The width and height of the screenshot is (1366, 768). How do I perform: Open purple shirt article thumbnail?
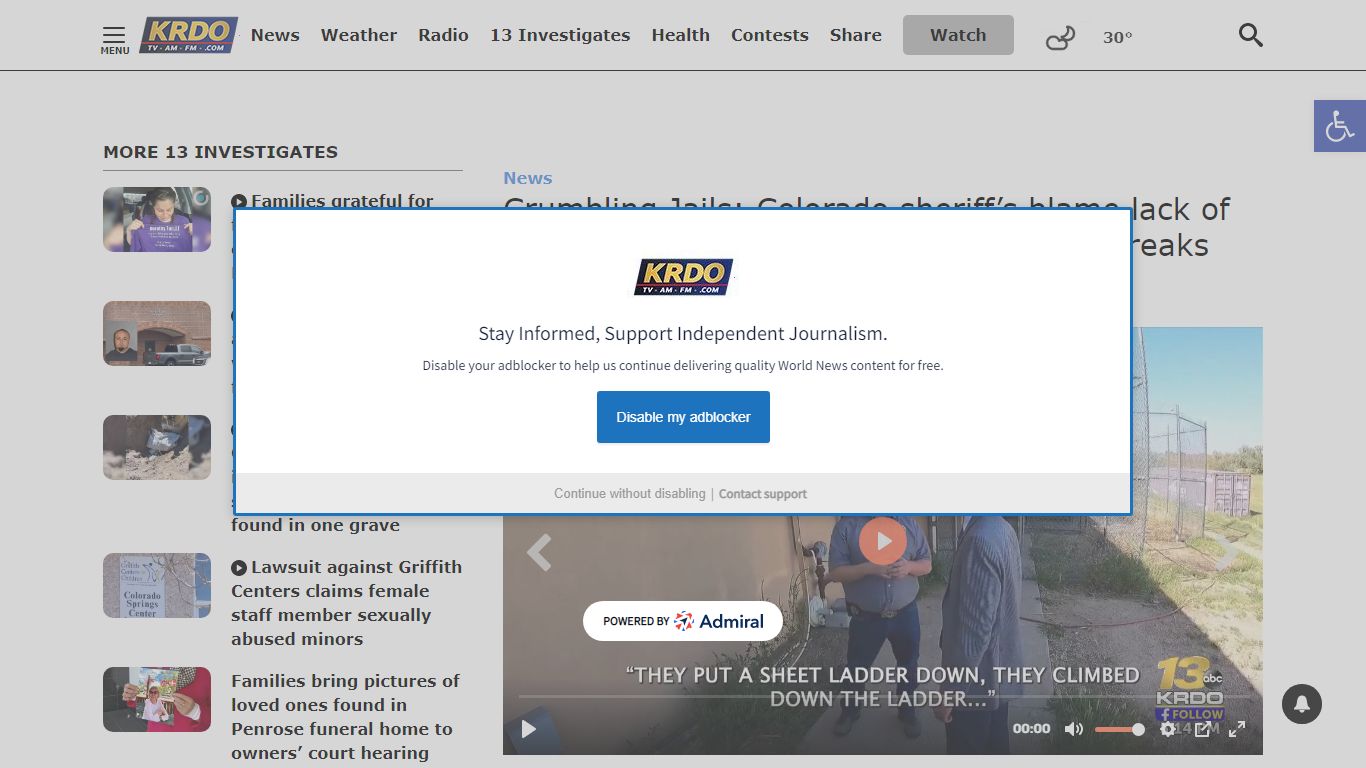click(157, 219)
